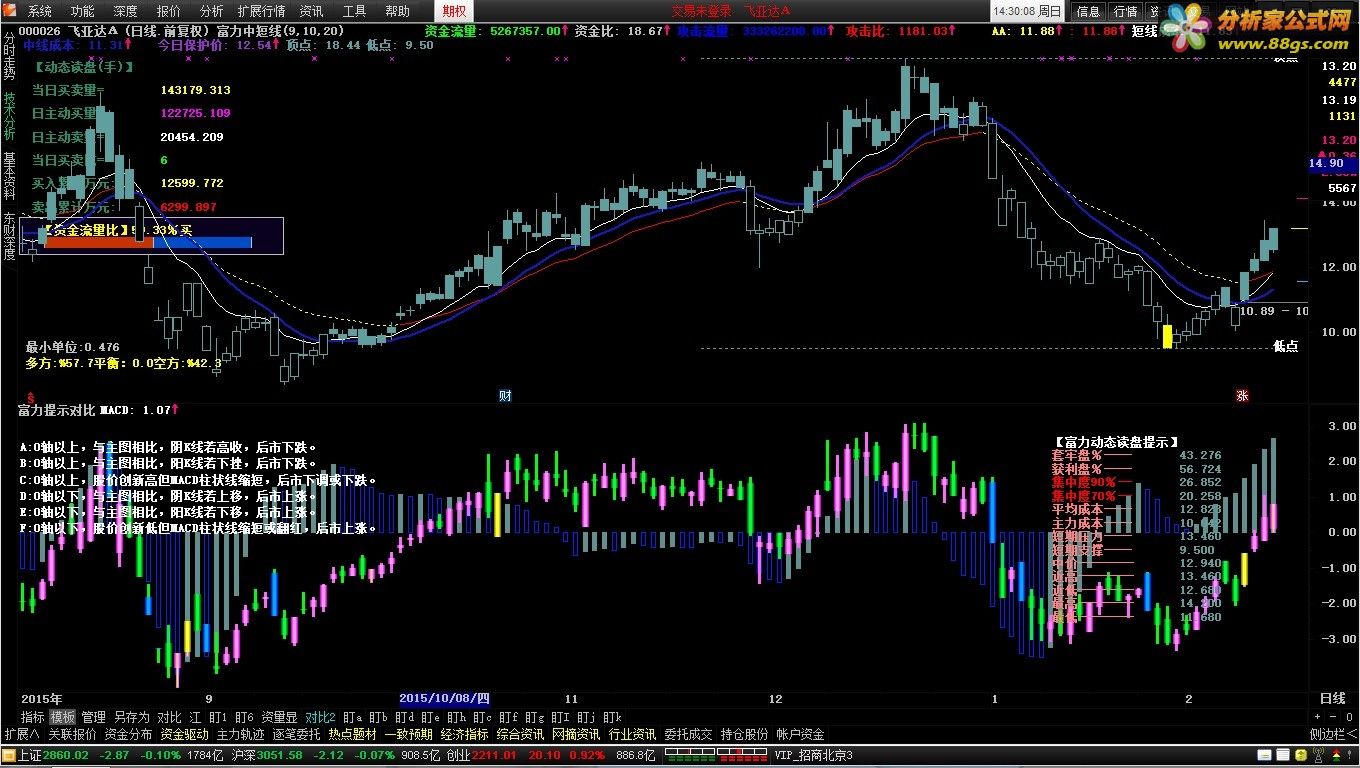
Task: Click the 沪深 index value 3051.58
Action: click(x=280, y=755)
